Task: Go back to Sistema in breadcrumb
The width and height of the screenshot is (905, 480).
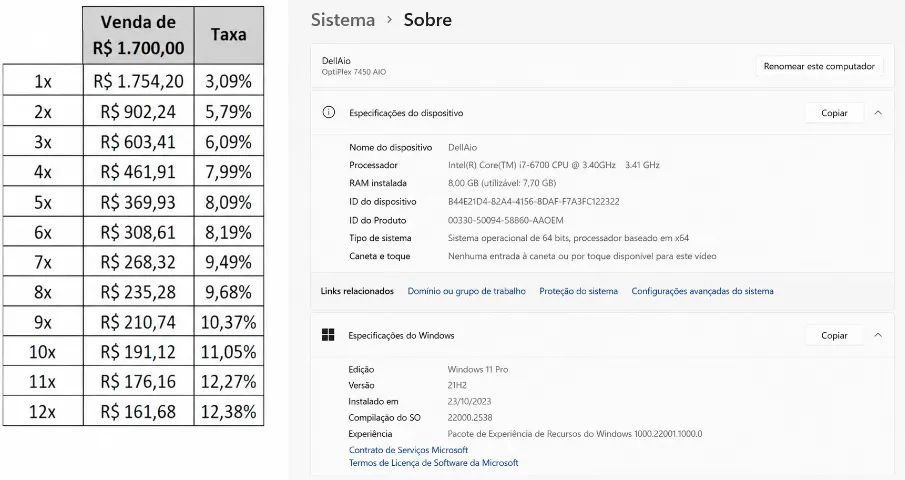Action: coord(343,20)
